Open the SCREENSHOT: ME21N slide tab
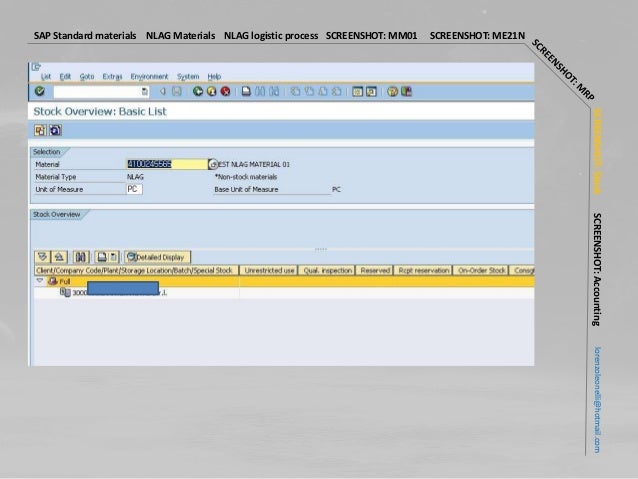Image resolution: width=638 pixels, height=479 pixels. tap(477, 36)
